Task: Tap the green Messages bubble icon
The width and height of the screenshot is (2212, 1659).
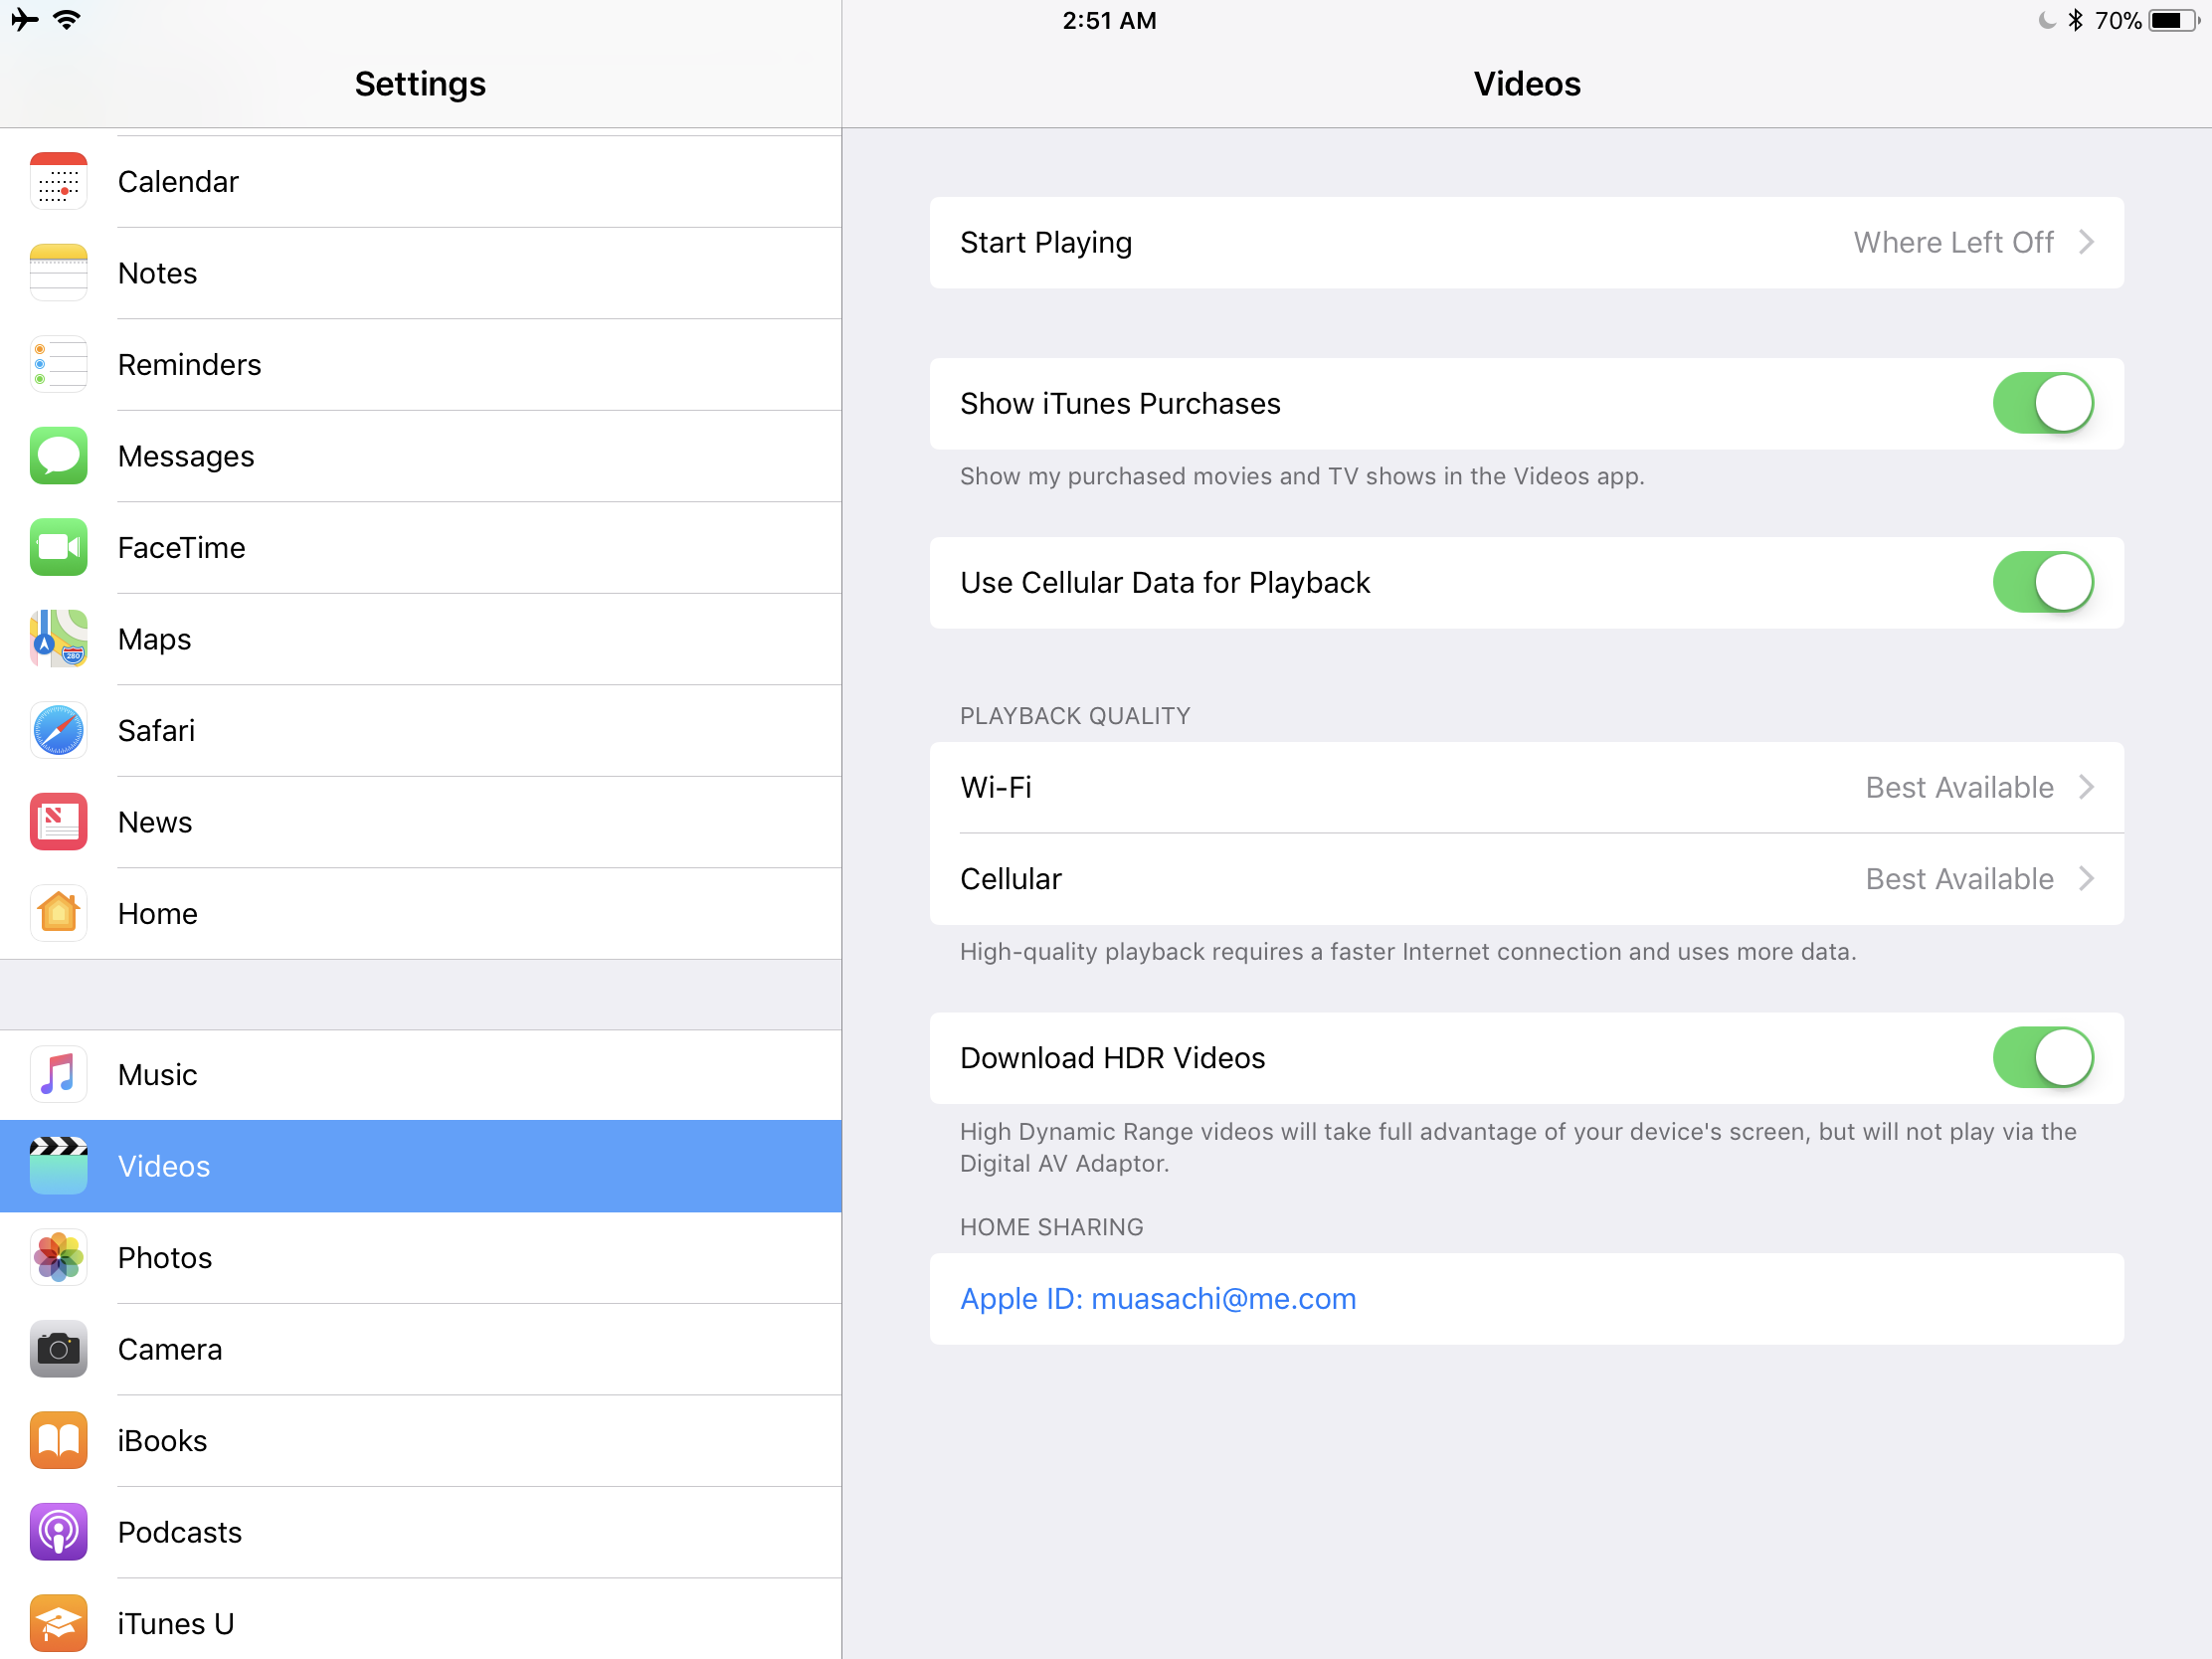Action: (58, 456)
